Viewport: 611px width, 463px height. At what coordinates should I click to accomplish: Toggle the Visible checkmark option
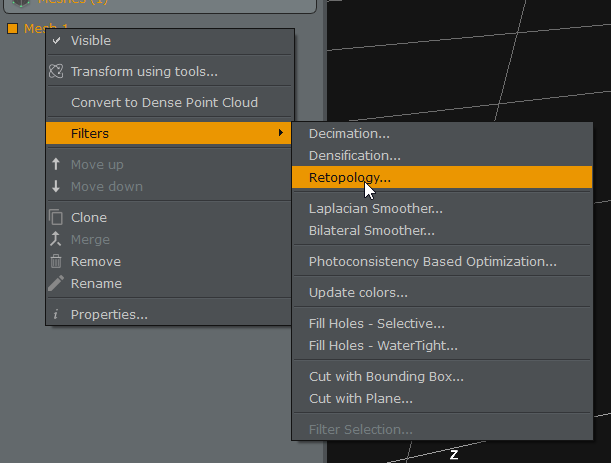(x=57, y=41)
